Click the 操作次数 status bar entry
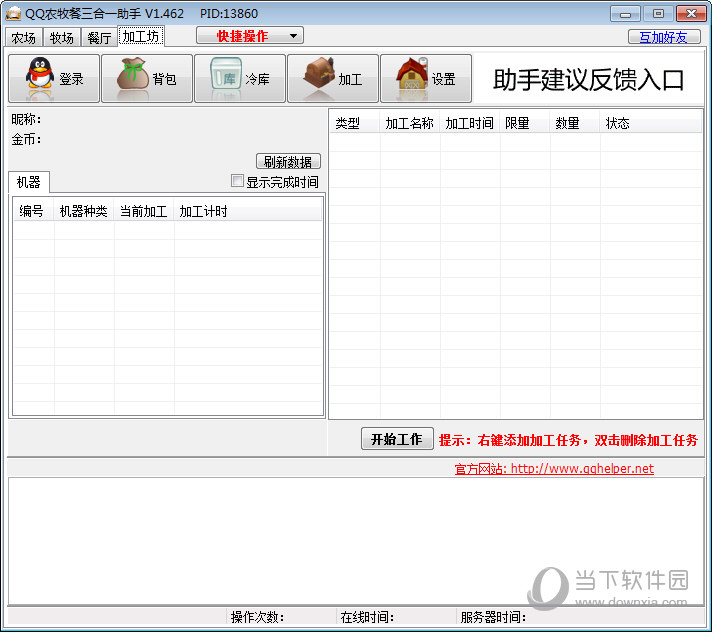712x632 pixels. [282, 617]
